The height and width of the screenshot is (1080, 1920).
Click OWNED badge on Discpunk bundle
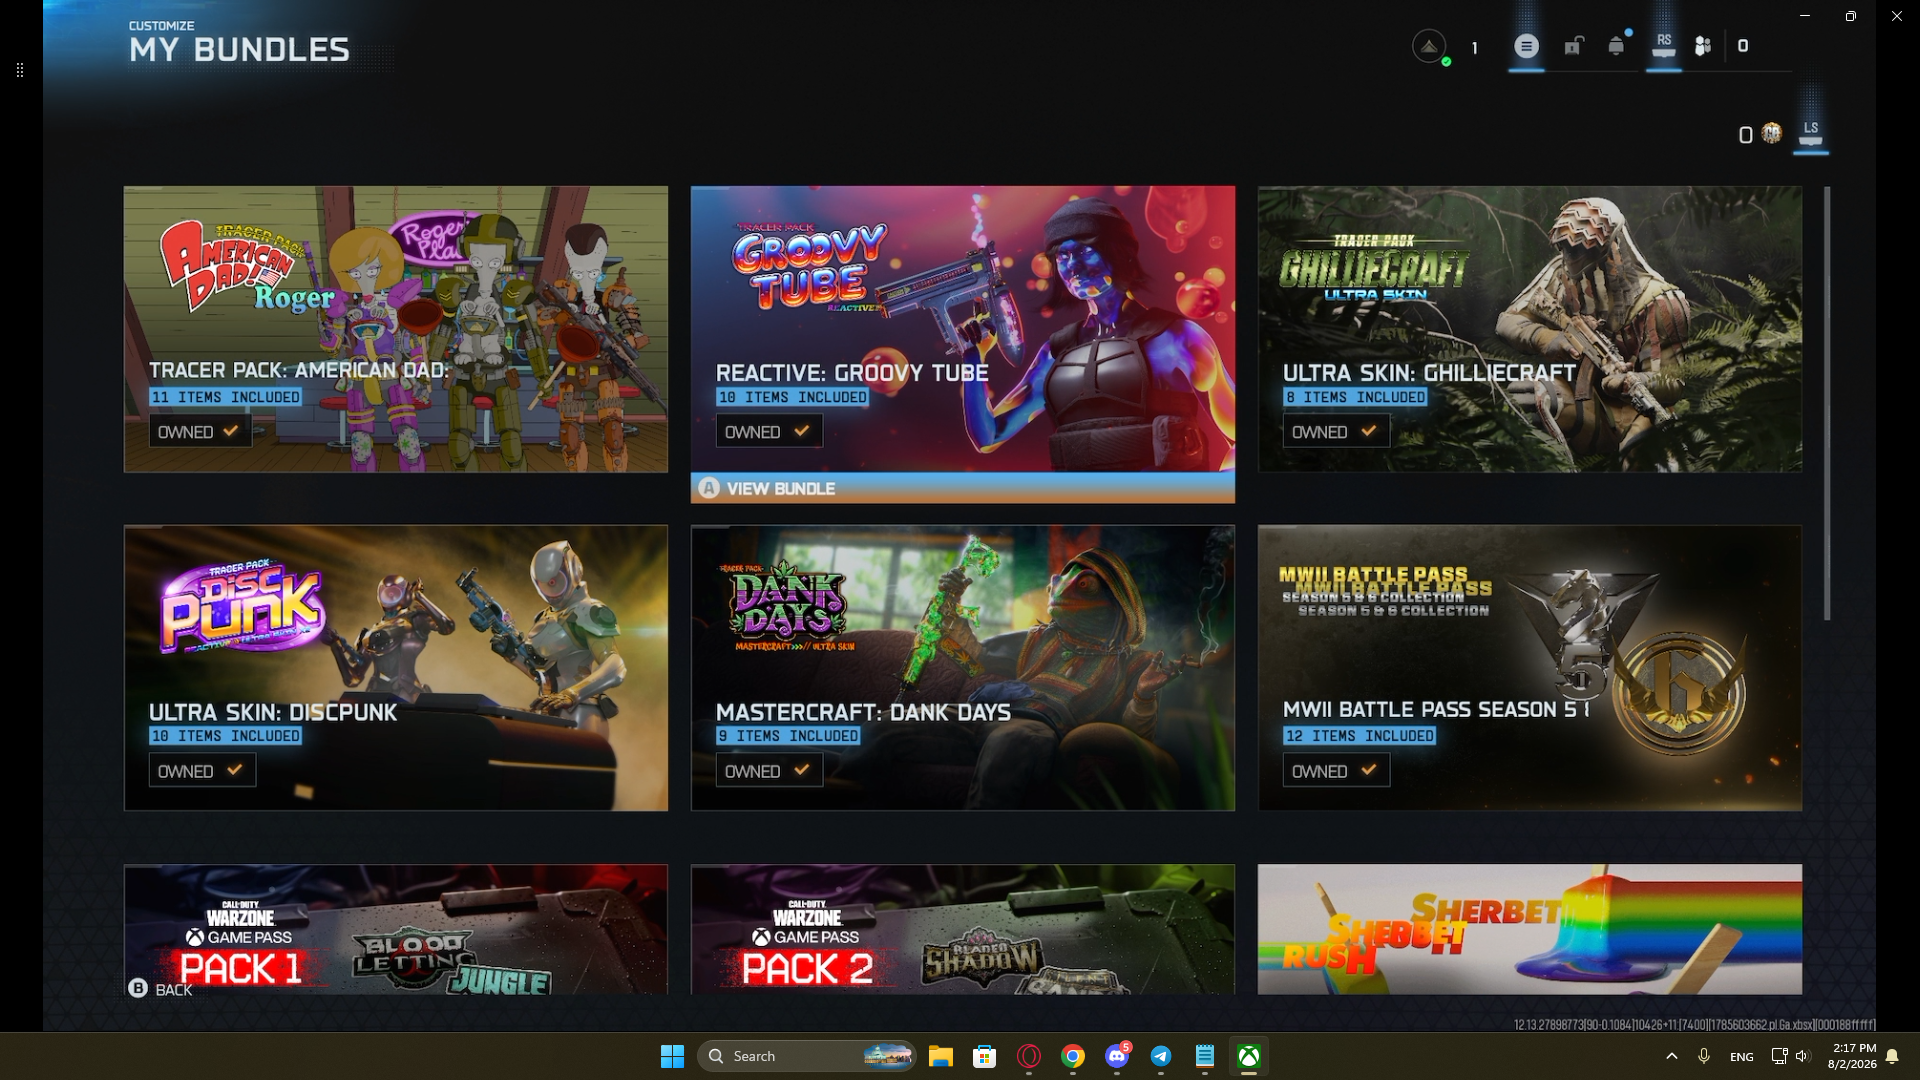202,771
